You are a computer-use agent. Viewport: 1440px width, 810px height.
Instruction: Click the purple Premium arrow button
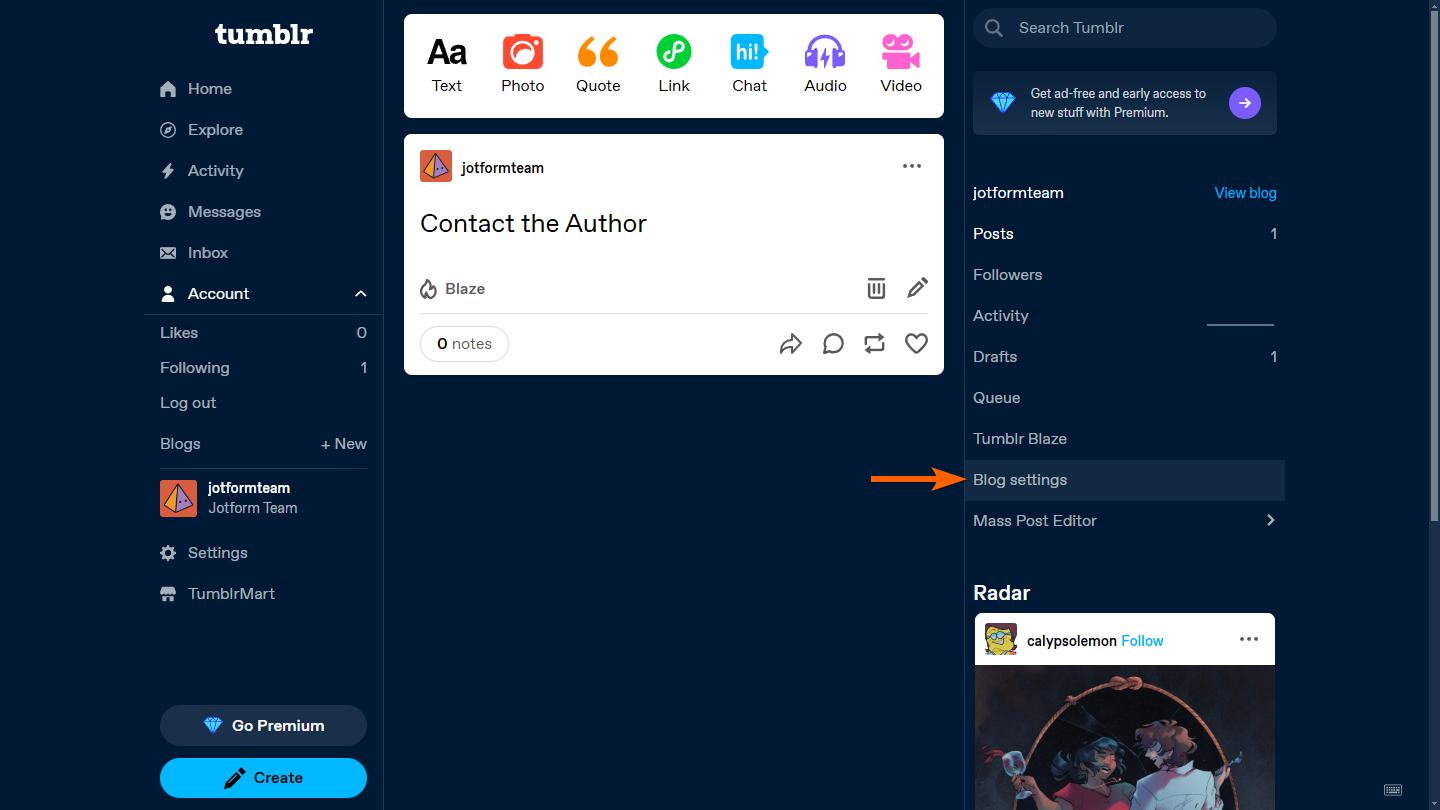1245,103
